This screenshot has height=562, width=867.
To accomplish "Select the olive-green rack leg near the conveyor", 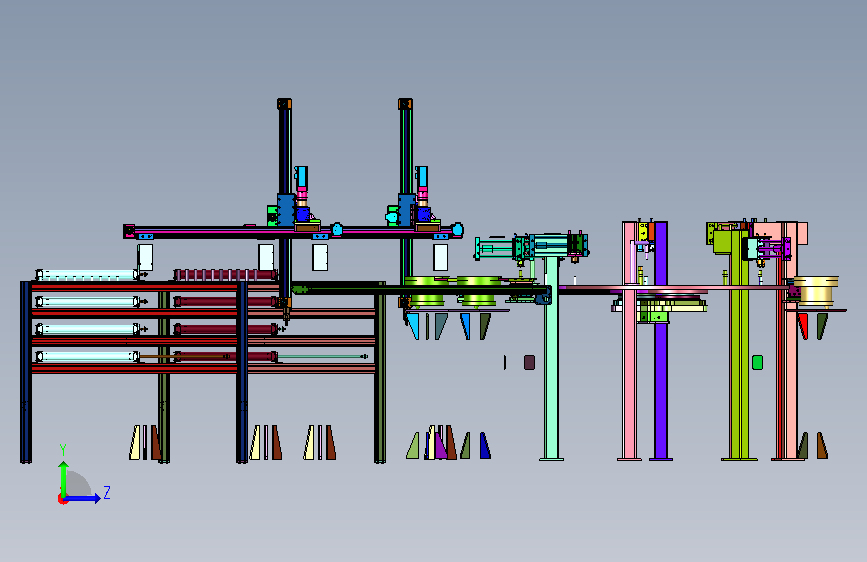I will coord(380,374).
